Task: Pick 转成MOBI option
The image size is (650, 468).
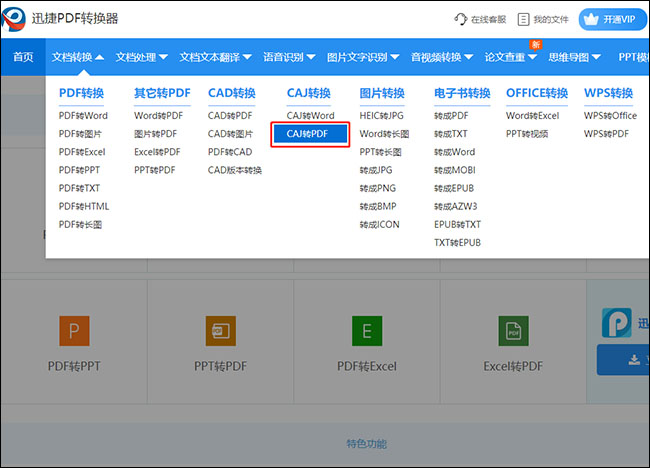Action: 455,170
